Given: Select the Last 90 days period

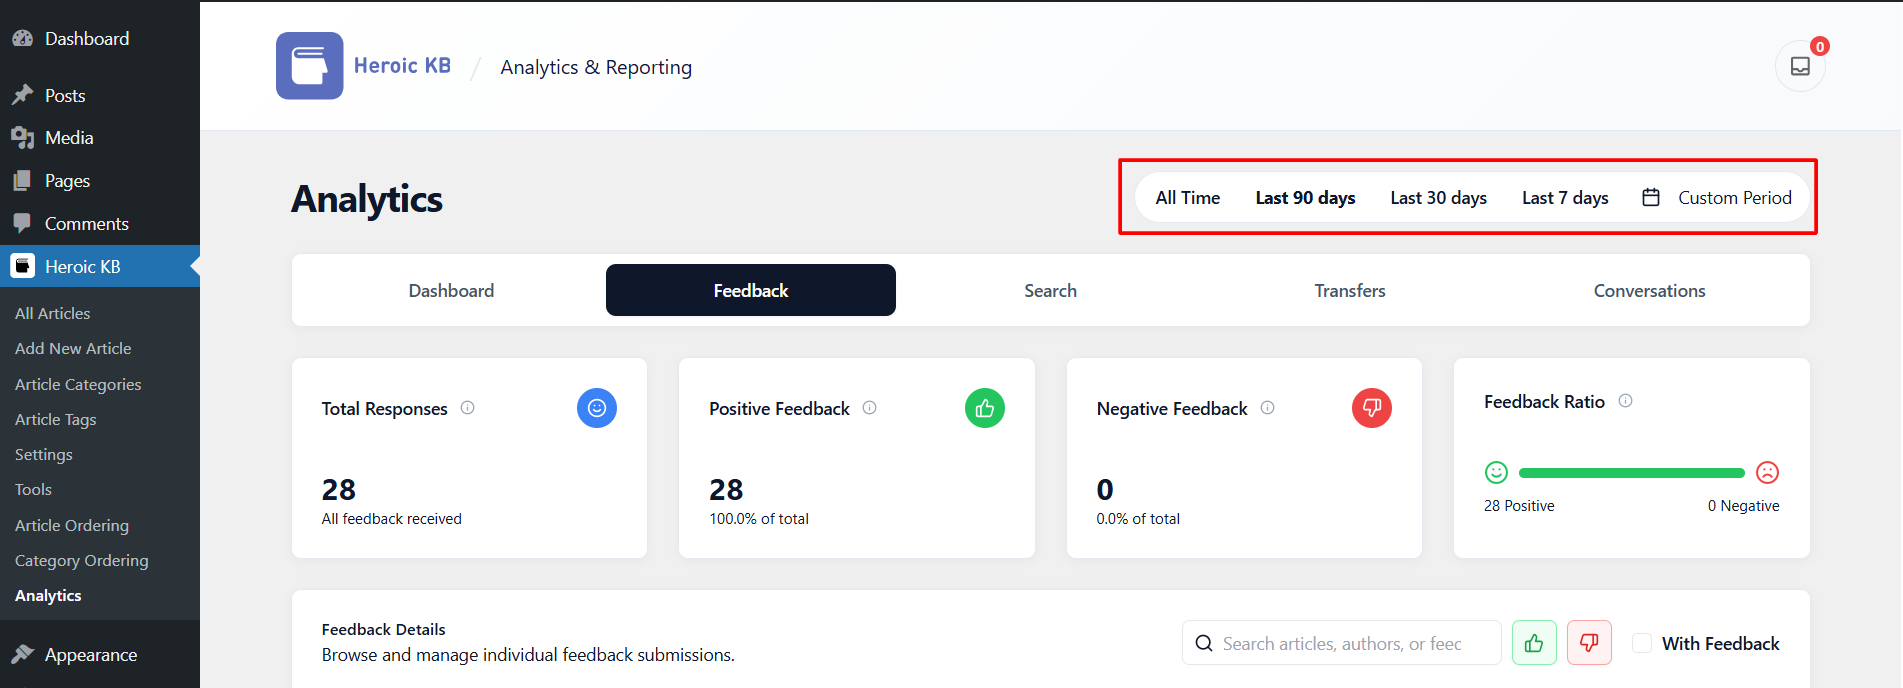Looking at the screenshot, I should 1305,197.
